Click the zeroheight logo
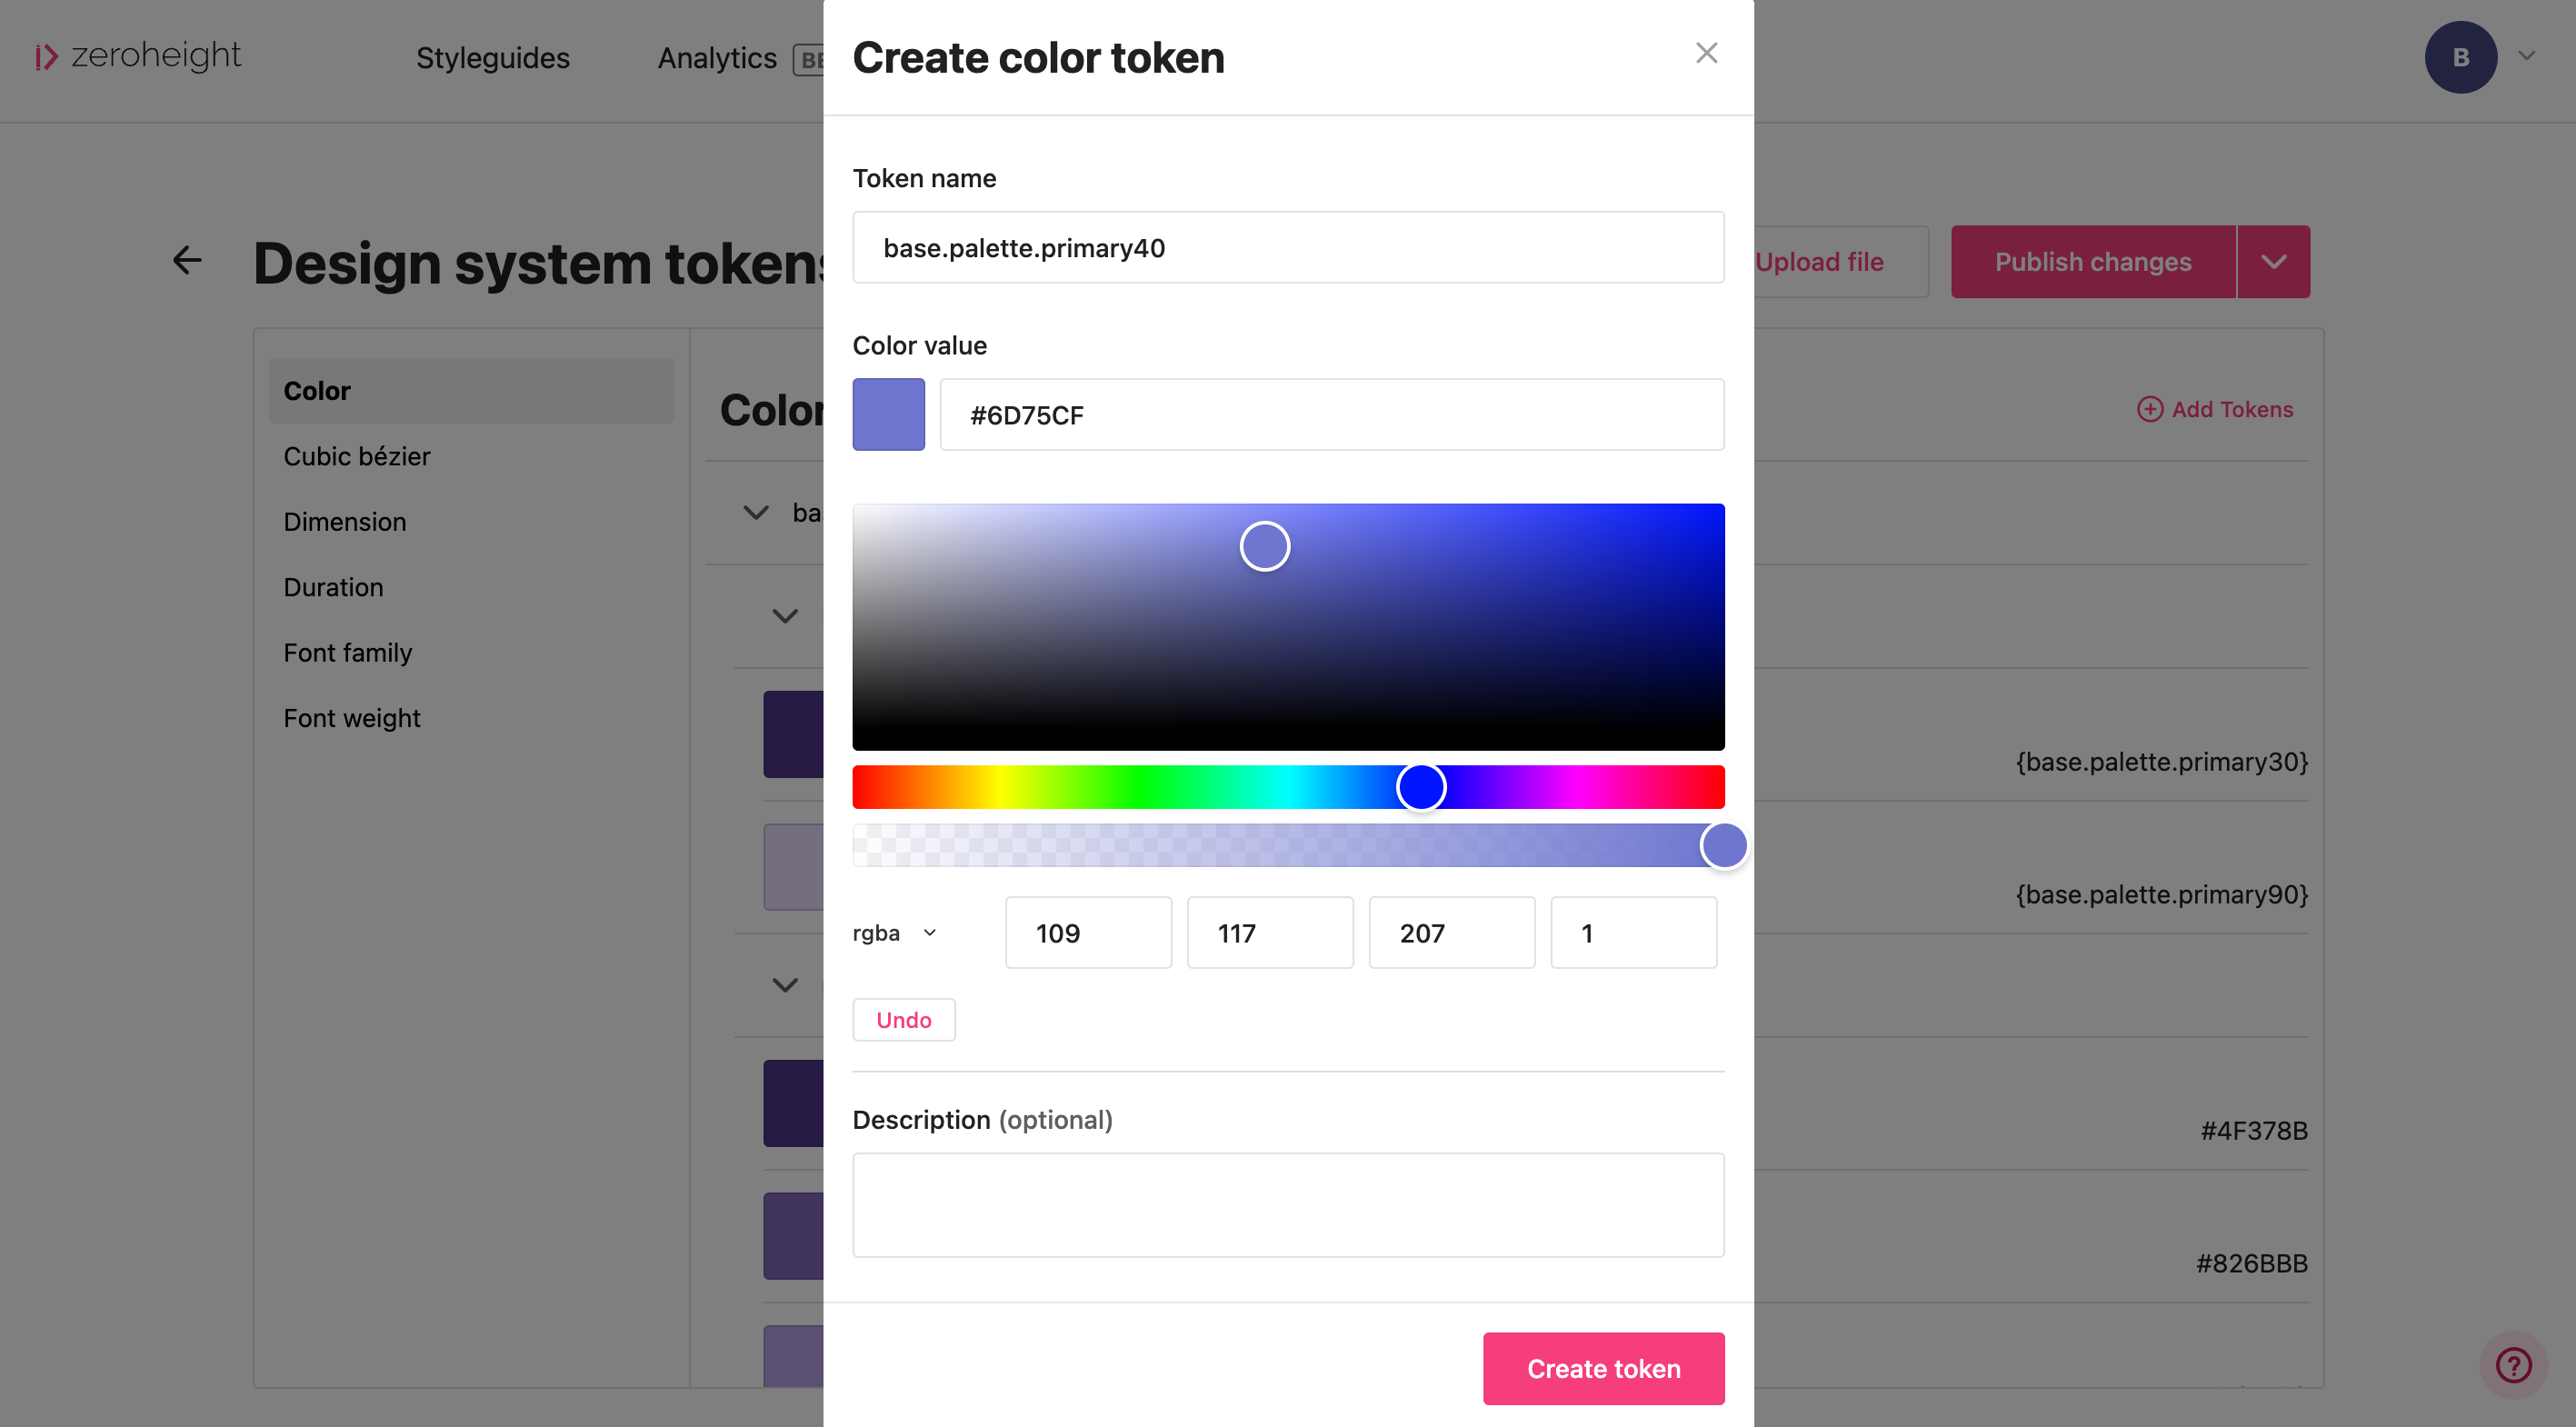This screenshot has width=2576, height=1427. tap(138, 56)
